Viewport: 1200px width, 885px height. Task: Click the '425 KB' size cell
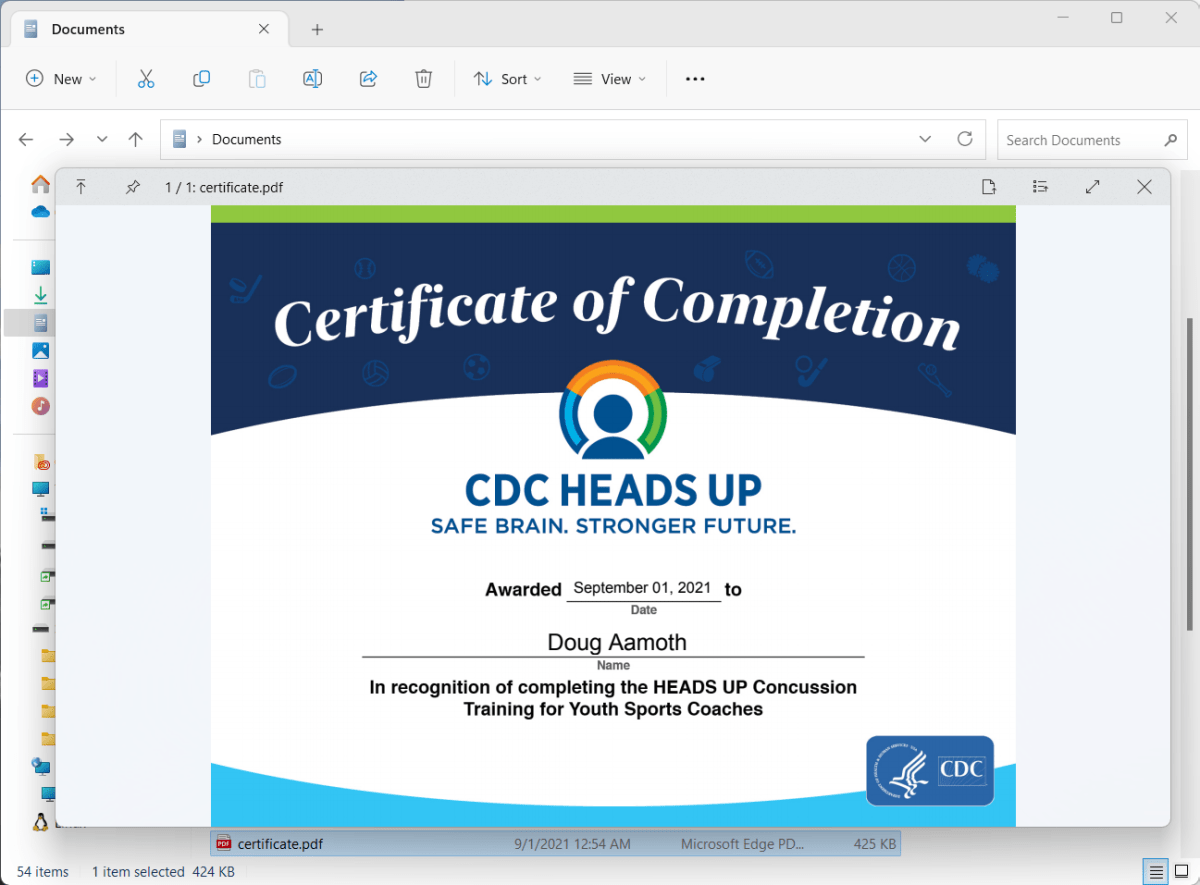[876, 844]
